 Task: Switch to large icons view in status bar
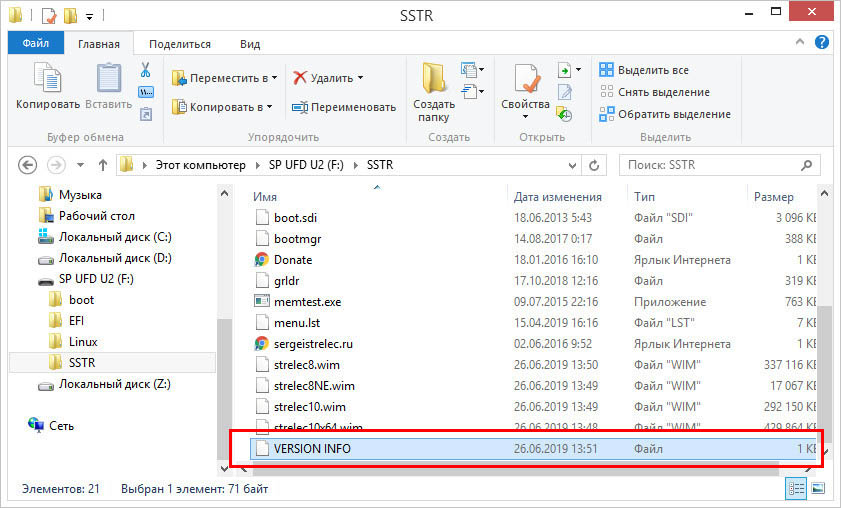(x=818, y=489)
